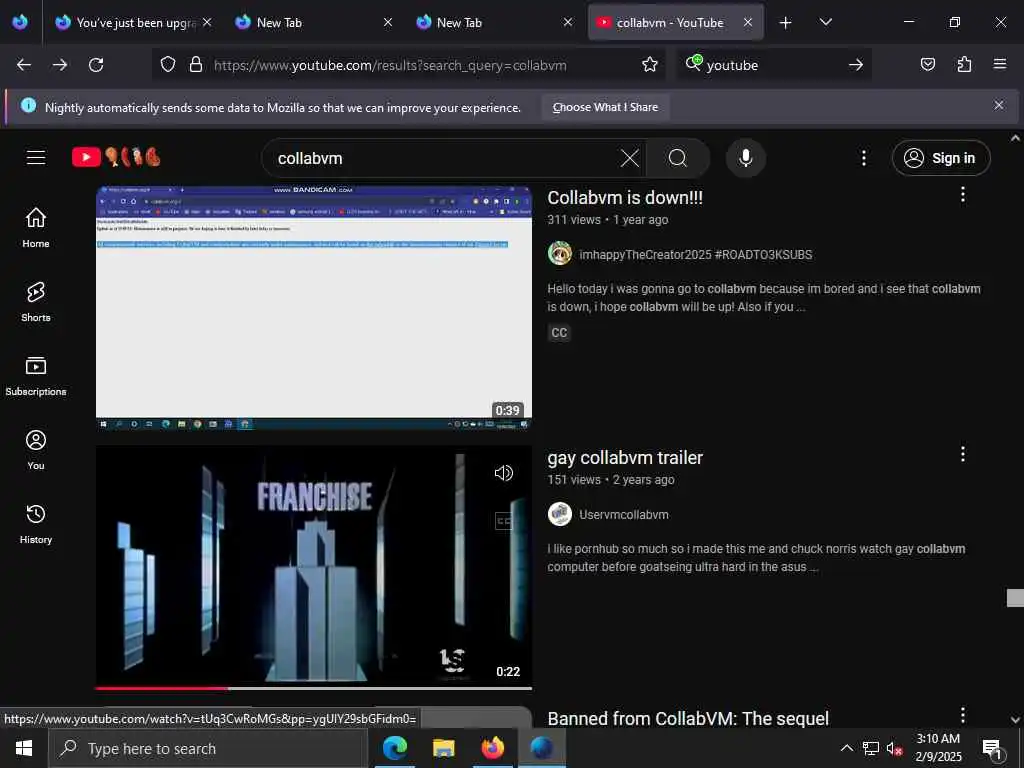Run YouTube search with magnifier button
This screenshot has height=768, width=1024.
[x=678, y=158]
